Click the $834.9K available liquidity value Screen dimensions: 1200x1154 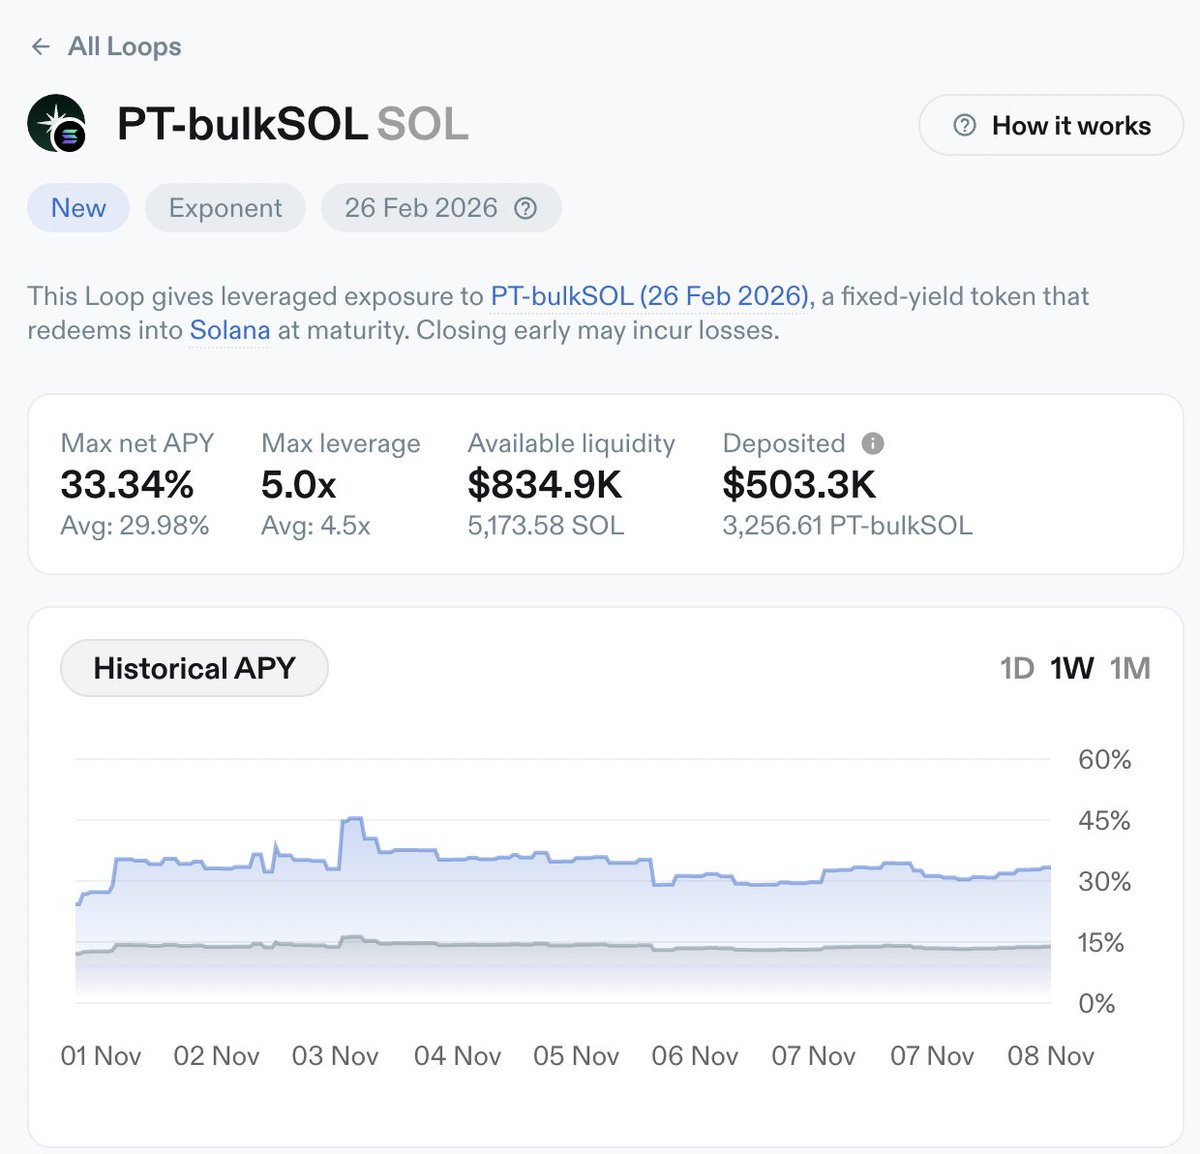545,485
